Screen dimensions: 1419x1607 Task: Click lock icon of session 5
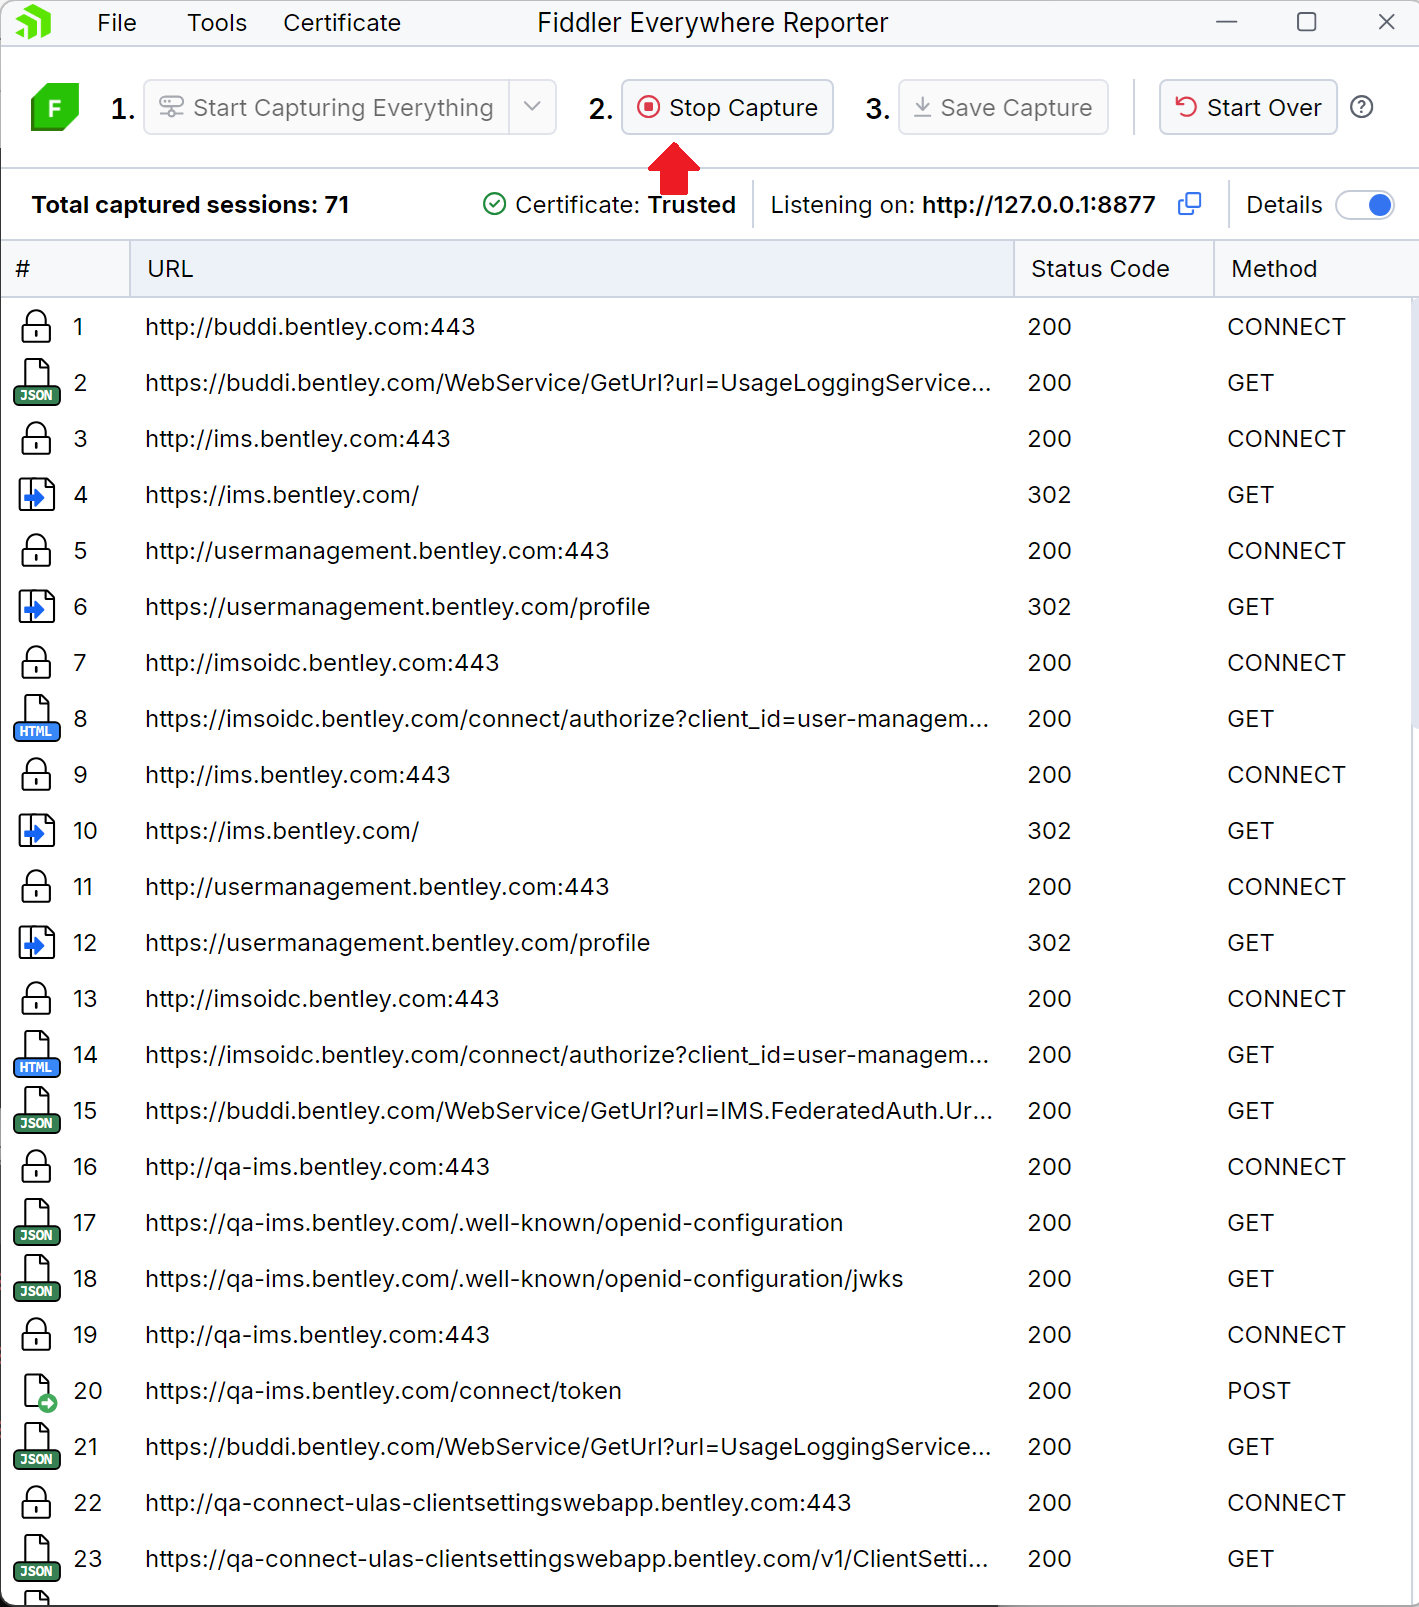pyautogui.click(x=37, y=551)
